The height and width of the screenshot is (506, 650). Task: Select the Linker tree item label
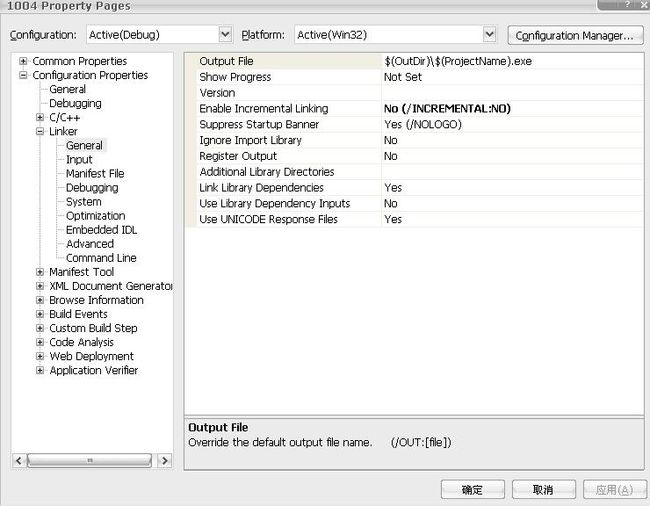63,131
